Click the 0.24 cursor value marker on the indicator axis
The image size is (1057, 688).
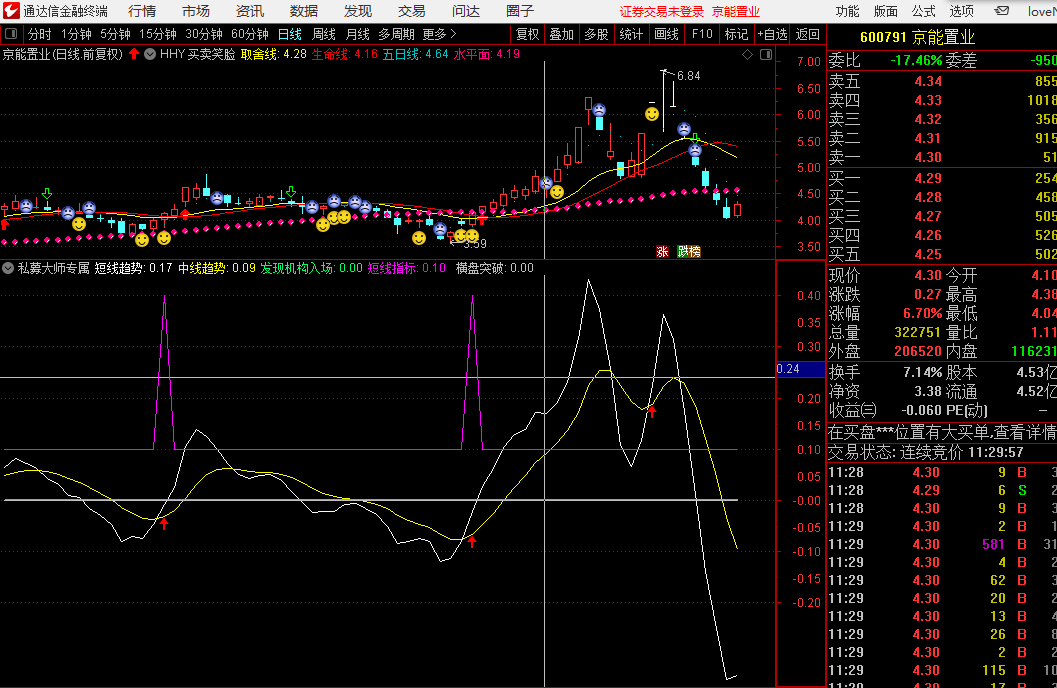(801, 369)
